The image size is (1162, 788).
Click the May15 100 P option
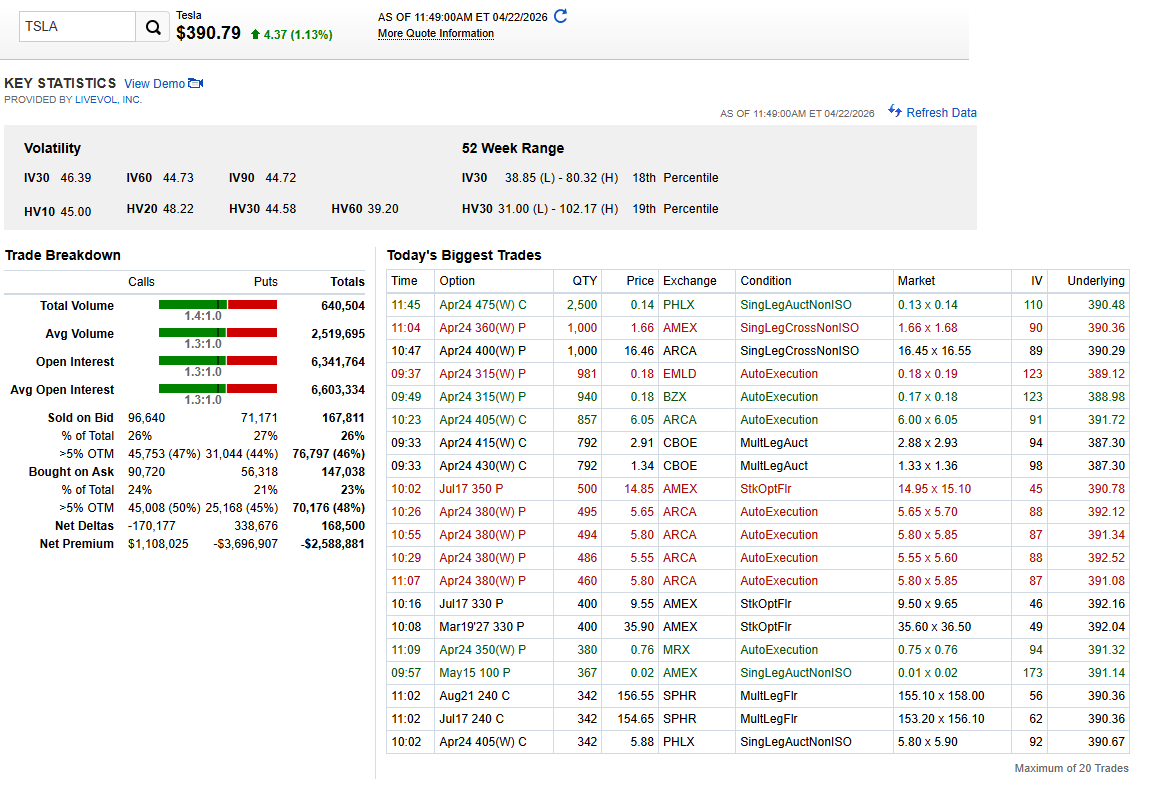[475, 672]
